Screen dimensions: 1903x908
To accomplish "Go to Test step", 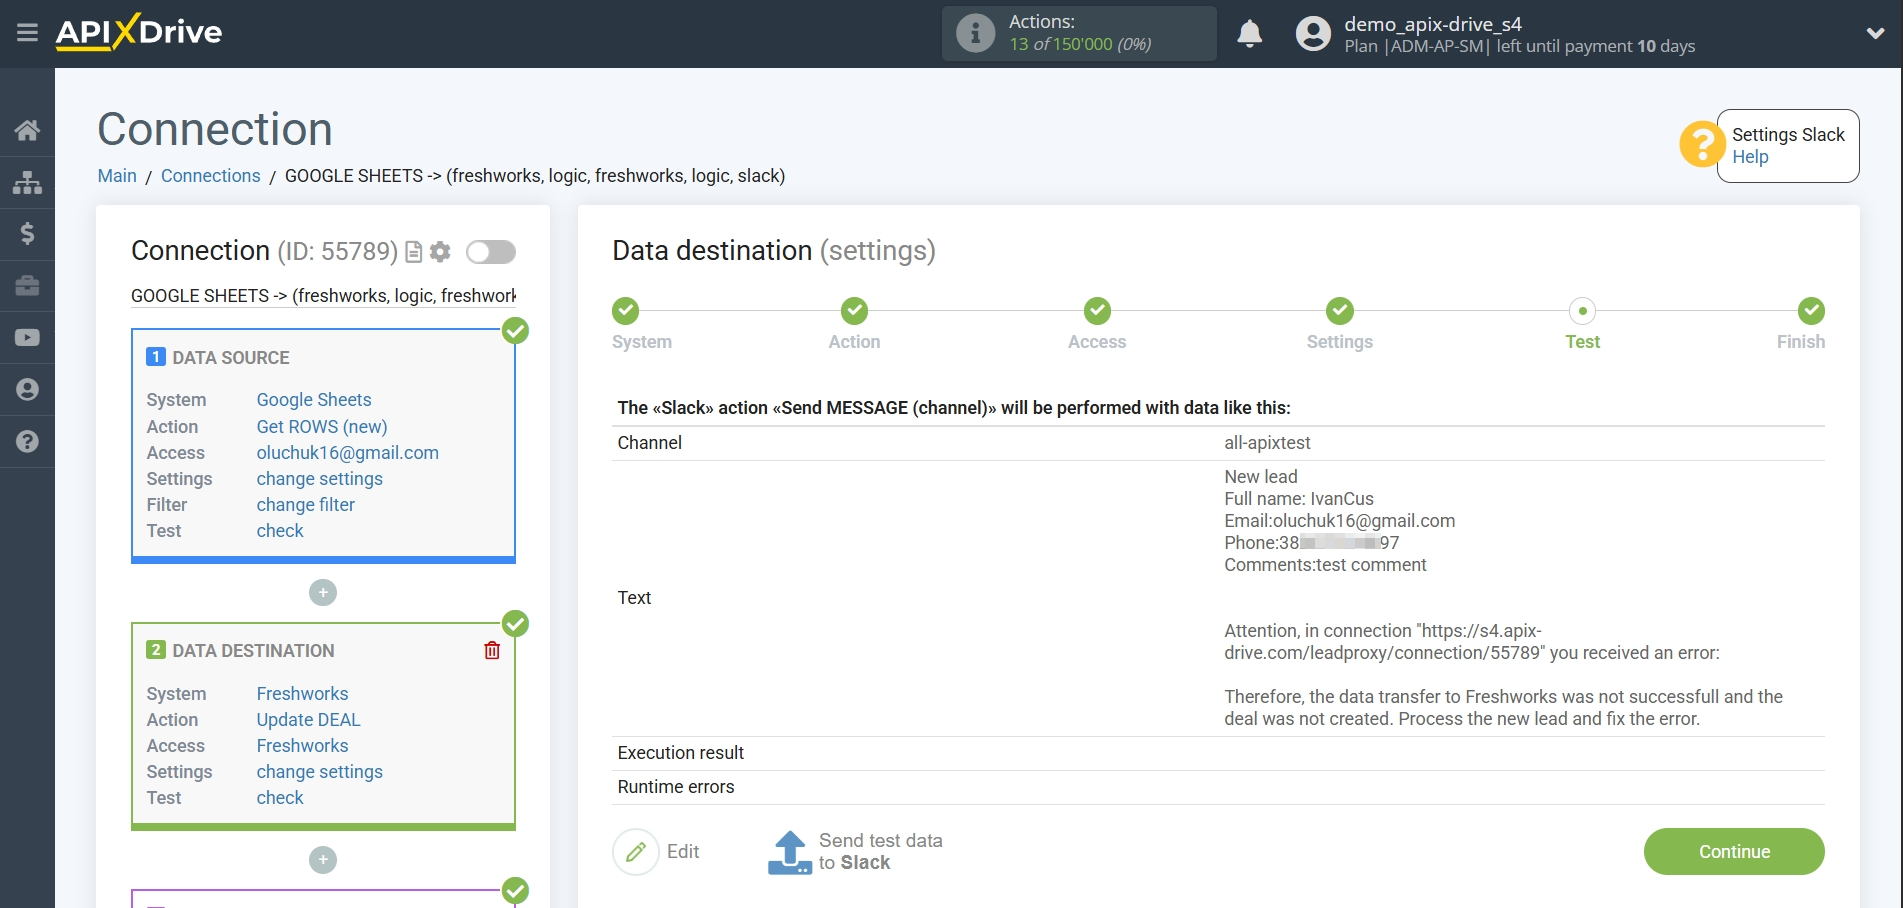I will 1583,311.
